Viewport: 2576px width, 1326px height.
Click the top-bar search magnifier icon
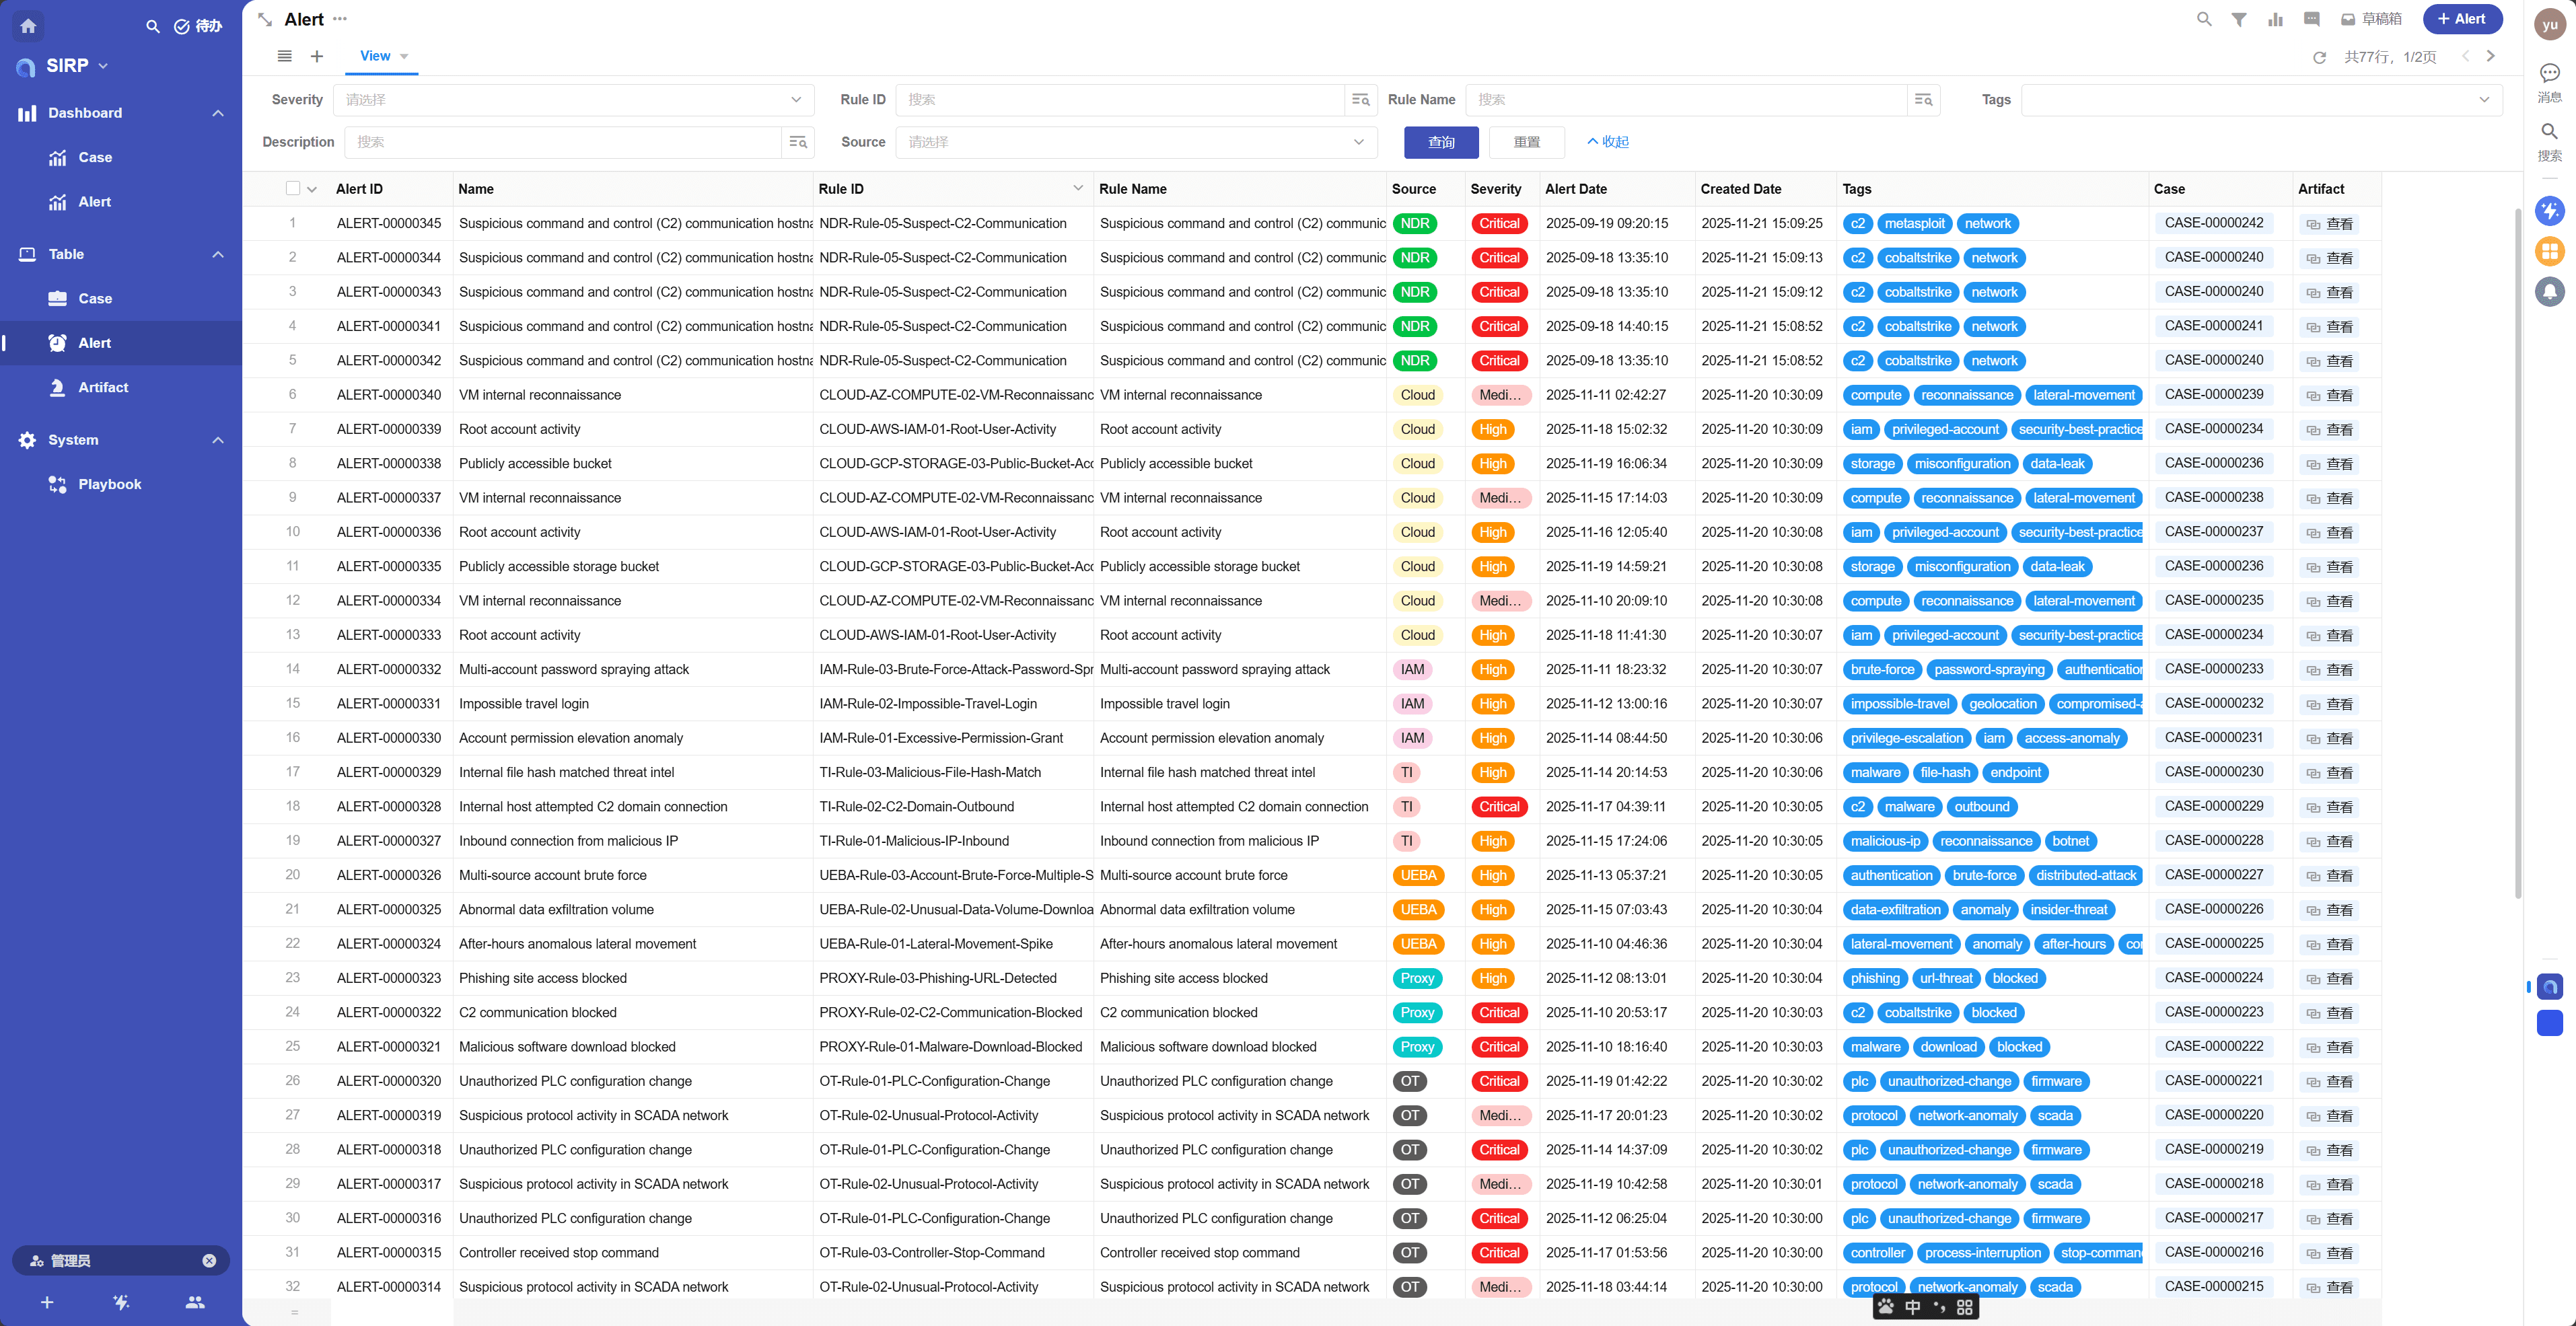click(2203, 19)
